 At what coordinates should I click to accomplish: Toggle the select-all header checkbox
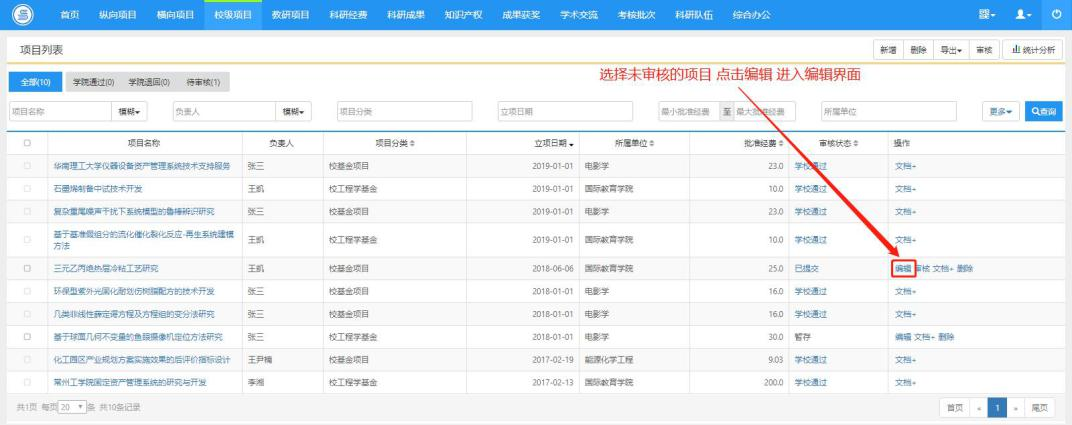pyautogui.click(x=27, y=143)
